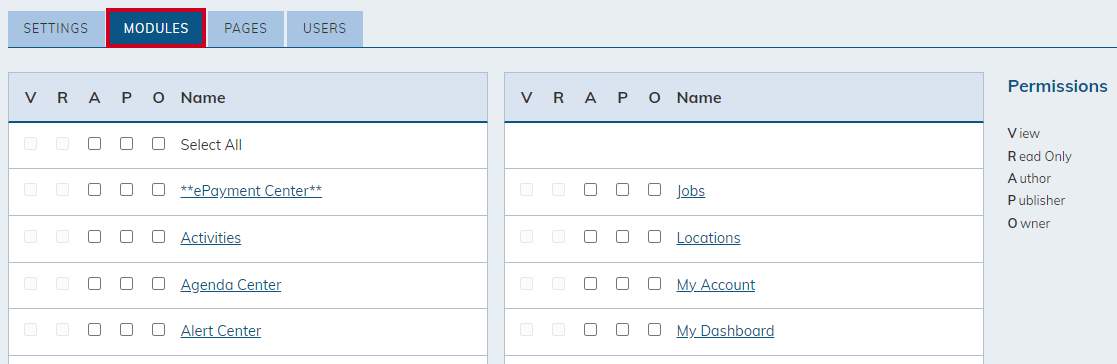Image resolution: width=1117 pixels, height=364 pixels.
Task: Check Author box in Select All row
Action: point(94,144)
